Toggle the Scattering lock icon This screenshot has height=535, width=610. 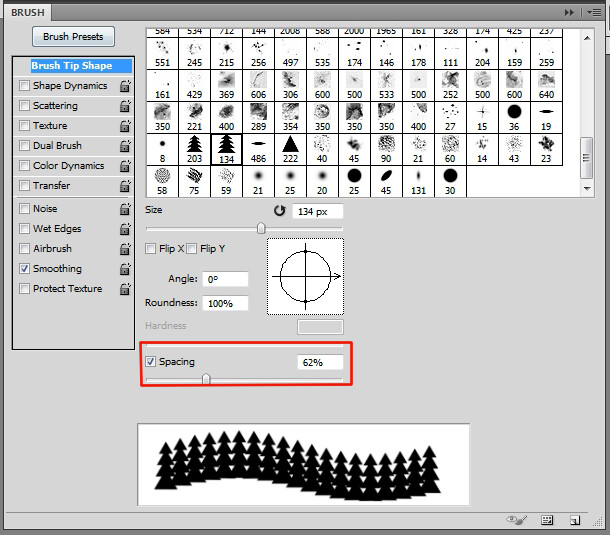click(125, 106)
